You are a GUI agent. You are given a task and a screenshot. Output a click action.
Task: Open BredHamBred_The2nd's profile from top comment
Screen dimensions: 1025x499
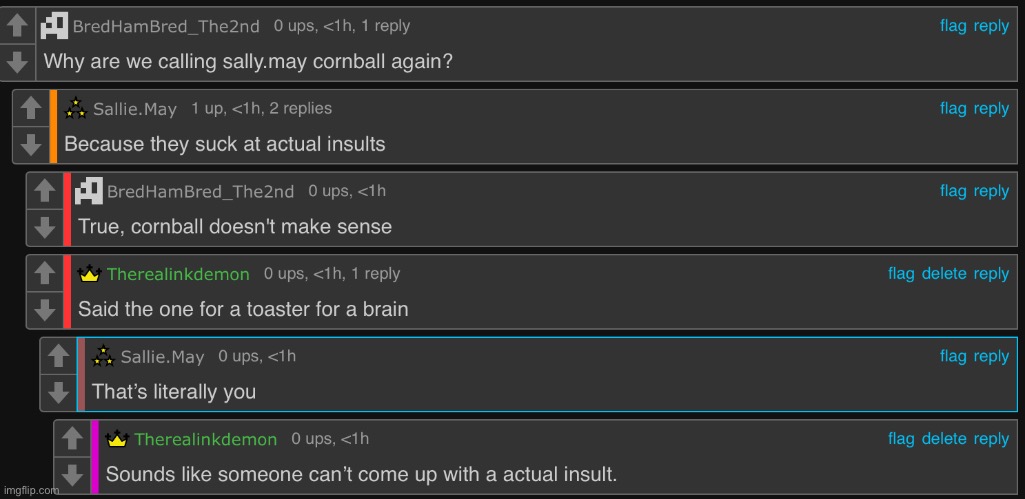pyautogui.click(x=166, y=26)
